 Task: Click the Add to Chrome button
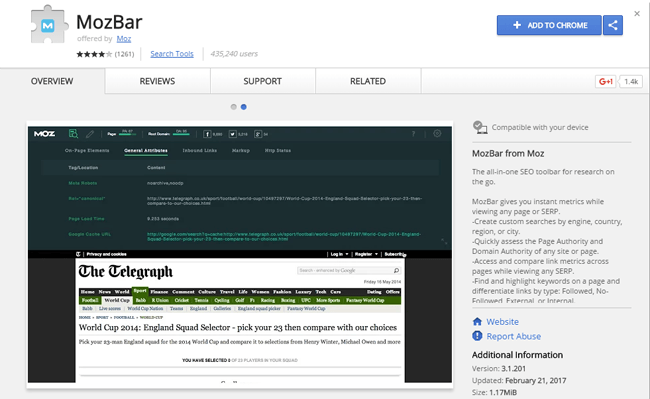tap(549, 25)
